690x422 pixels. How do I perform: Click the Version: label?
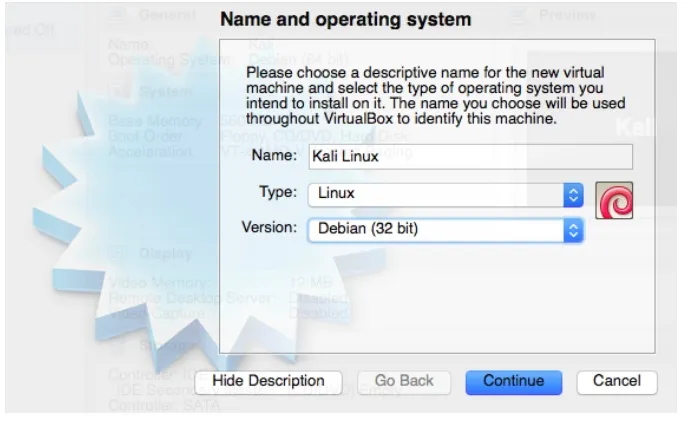[x=269, y=228]
